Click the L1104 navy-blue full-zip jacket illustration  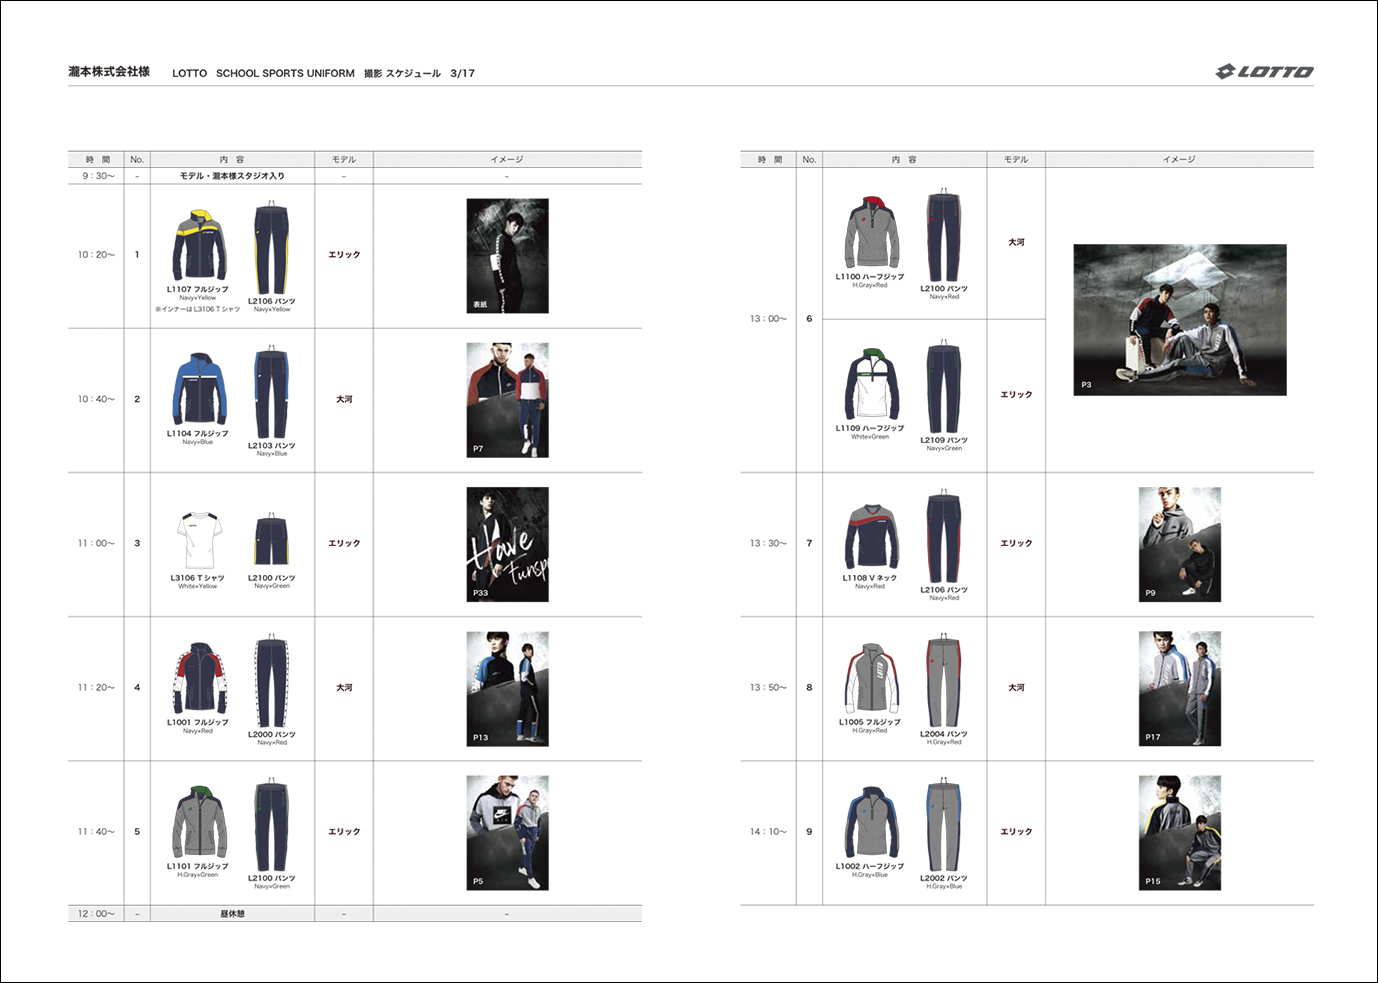coord(199,390)
